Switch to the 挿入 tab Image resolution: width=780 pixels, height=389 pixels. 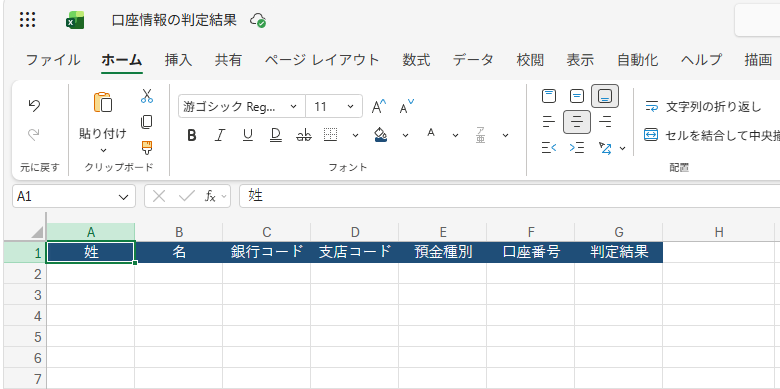point(179,60)
